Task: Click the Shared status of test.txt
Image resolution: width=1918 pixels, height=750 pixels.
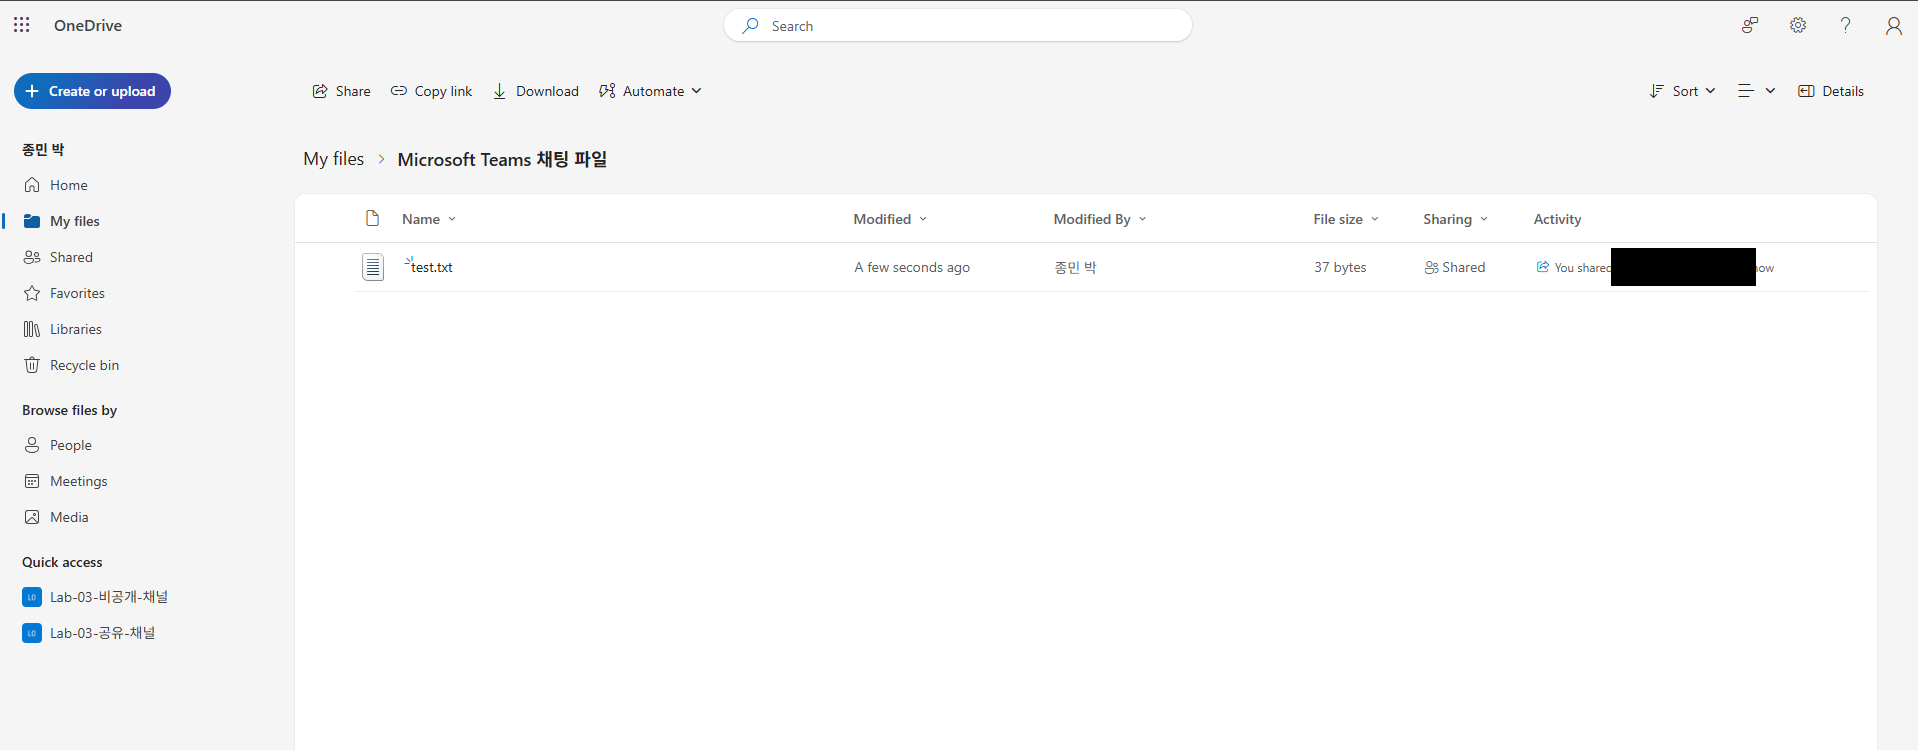Action: click(1455, 267)
